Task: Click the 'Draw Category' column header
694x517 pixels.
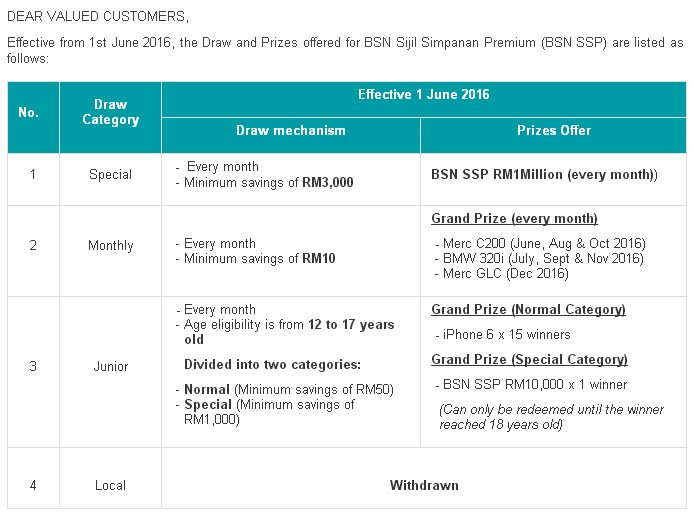Action: click(111, 117)
